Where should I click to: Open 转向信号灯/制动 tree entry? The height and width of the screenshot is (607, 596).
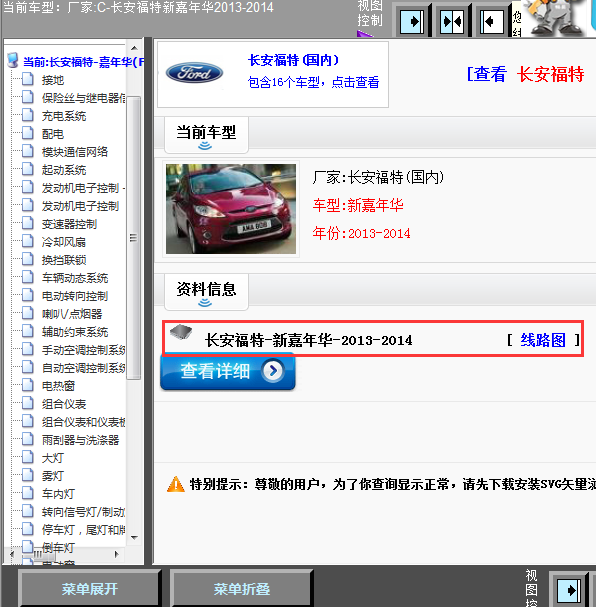click(x=84, y=512)
